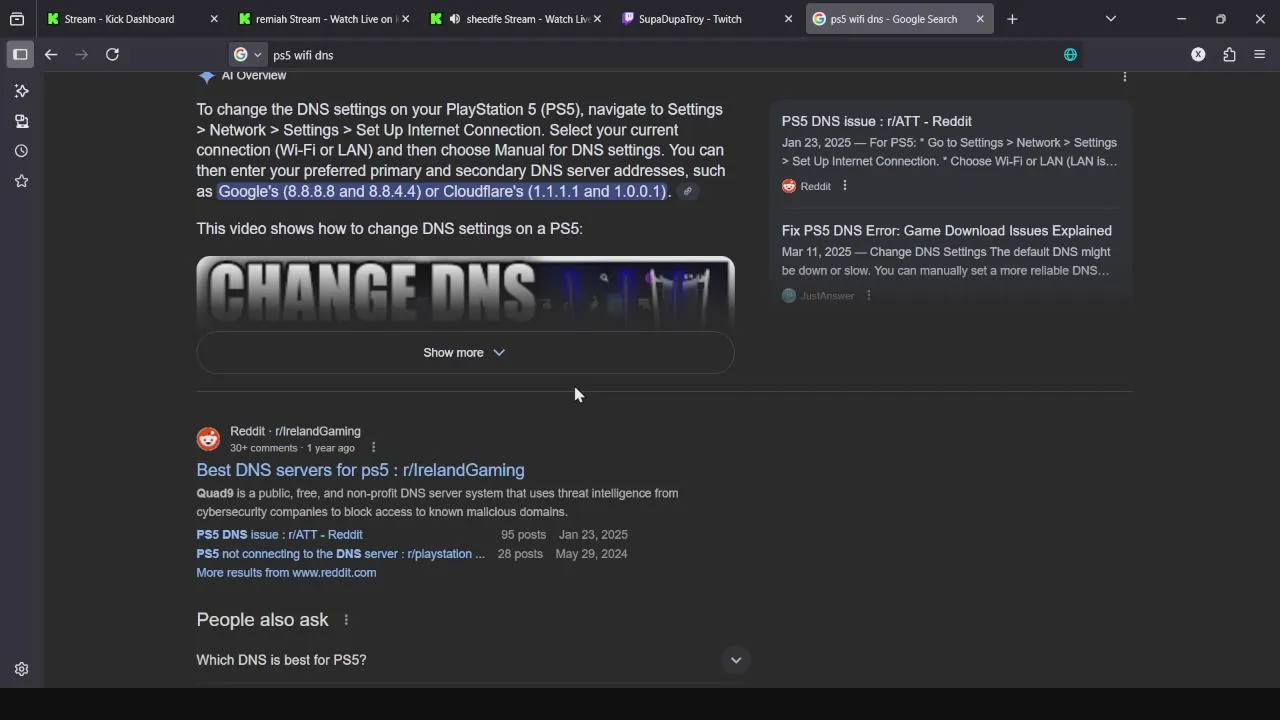The height and width of the screenshot is (720, 1280).
Task: Click the AI Overview heading label
Action: [254, 76]
